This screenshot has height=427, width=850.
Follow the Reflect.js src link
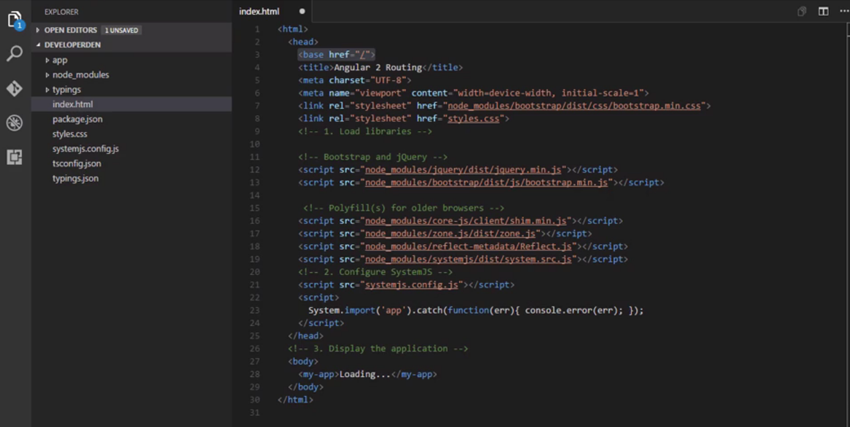(x=468, y=247)
